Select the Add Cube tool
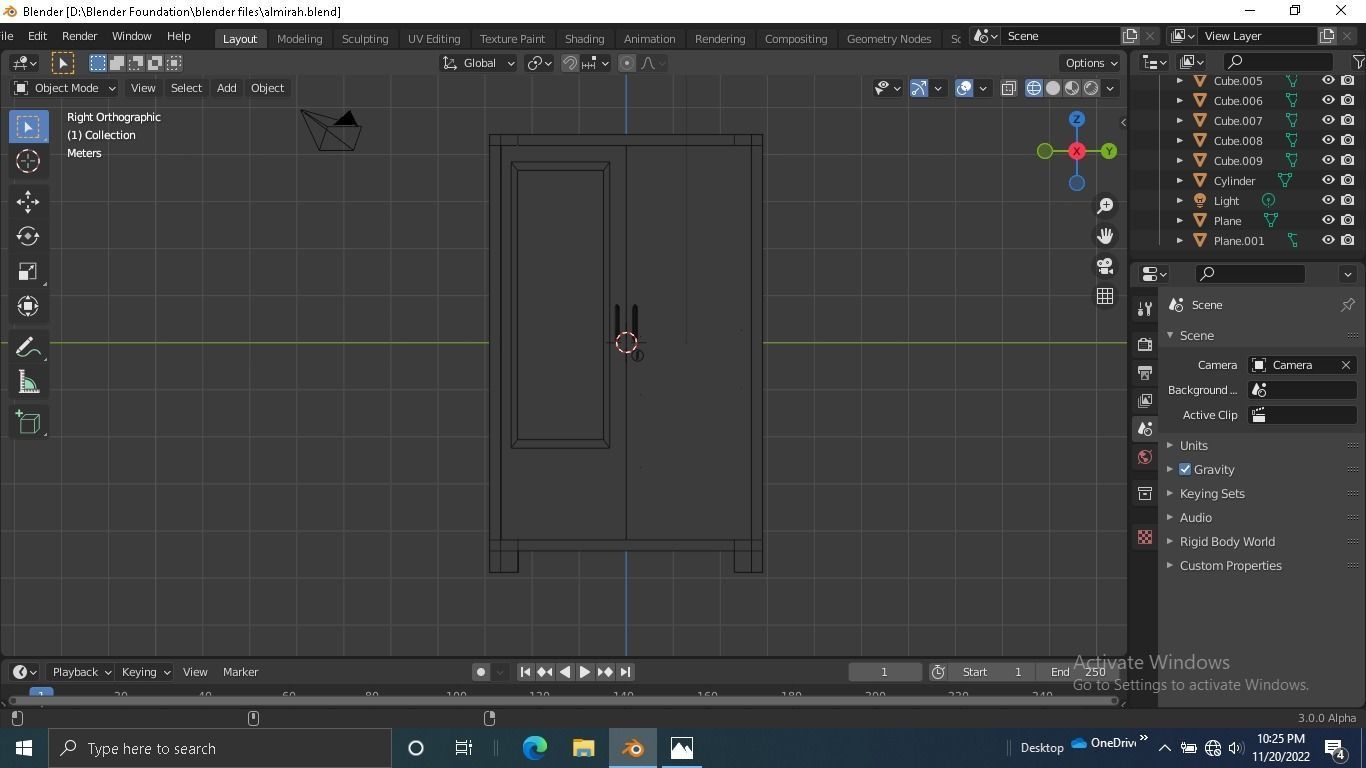1366x768 pixels. click(28, 422)
